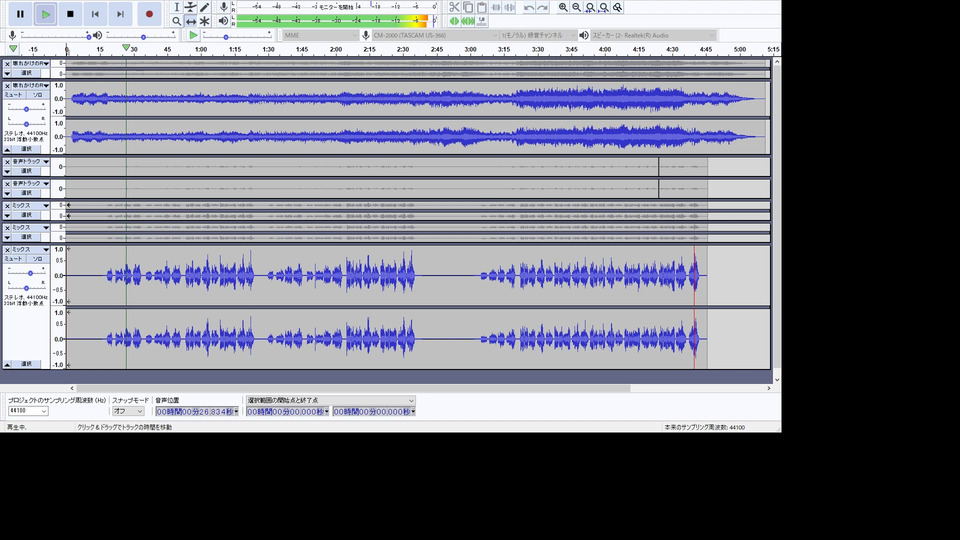Select the Selection (I-beam) tool

pos(176,7)
